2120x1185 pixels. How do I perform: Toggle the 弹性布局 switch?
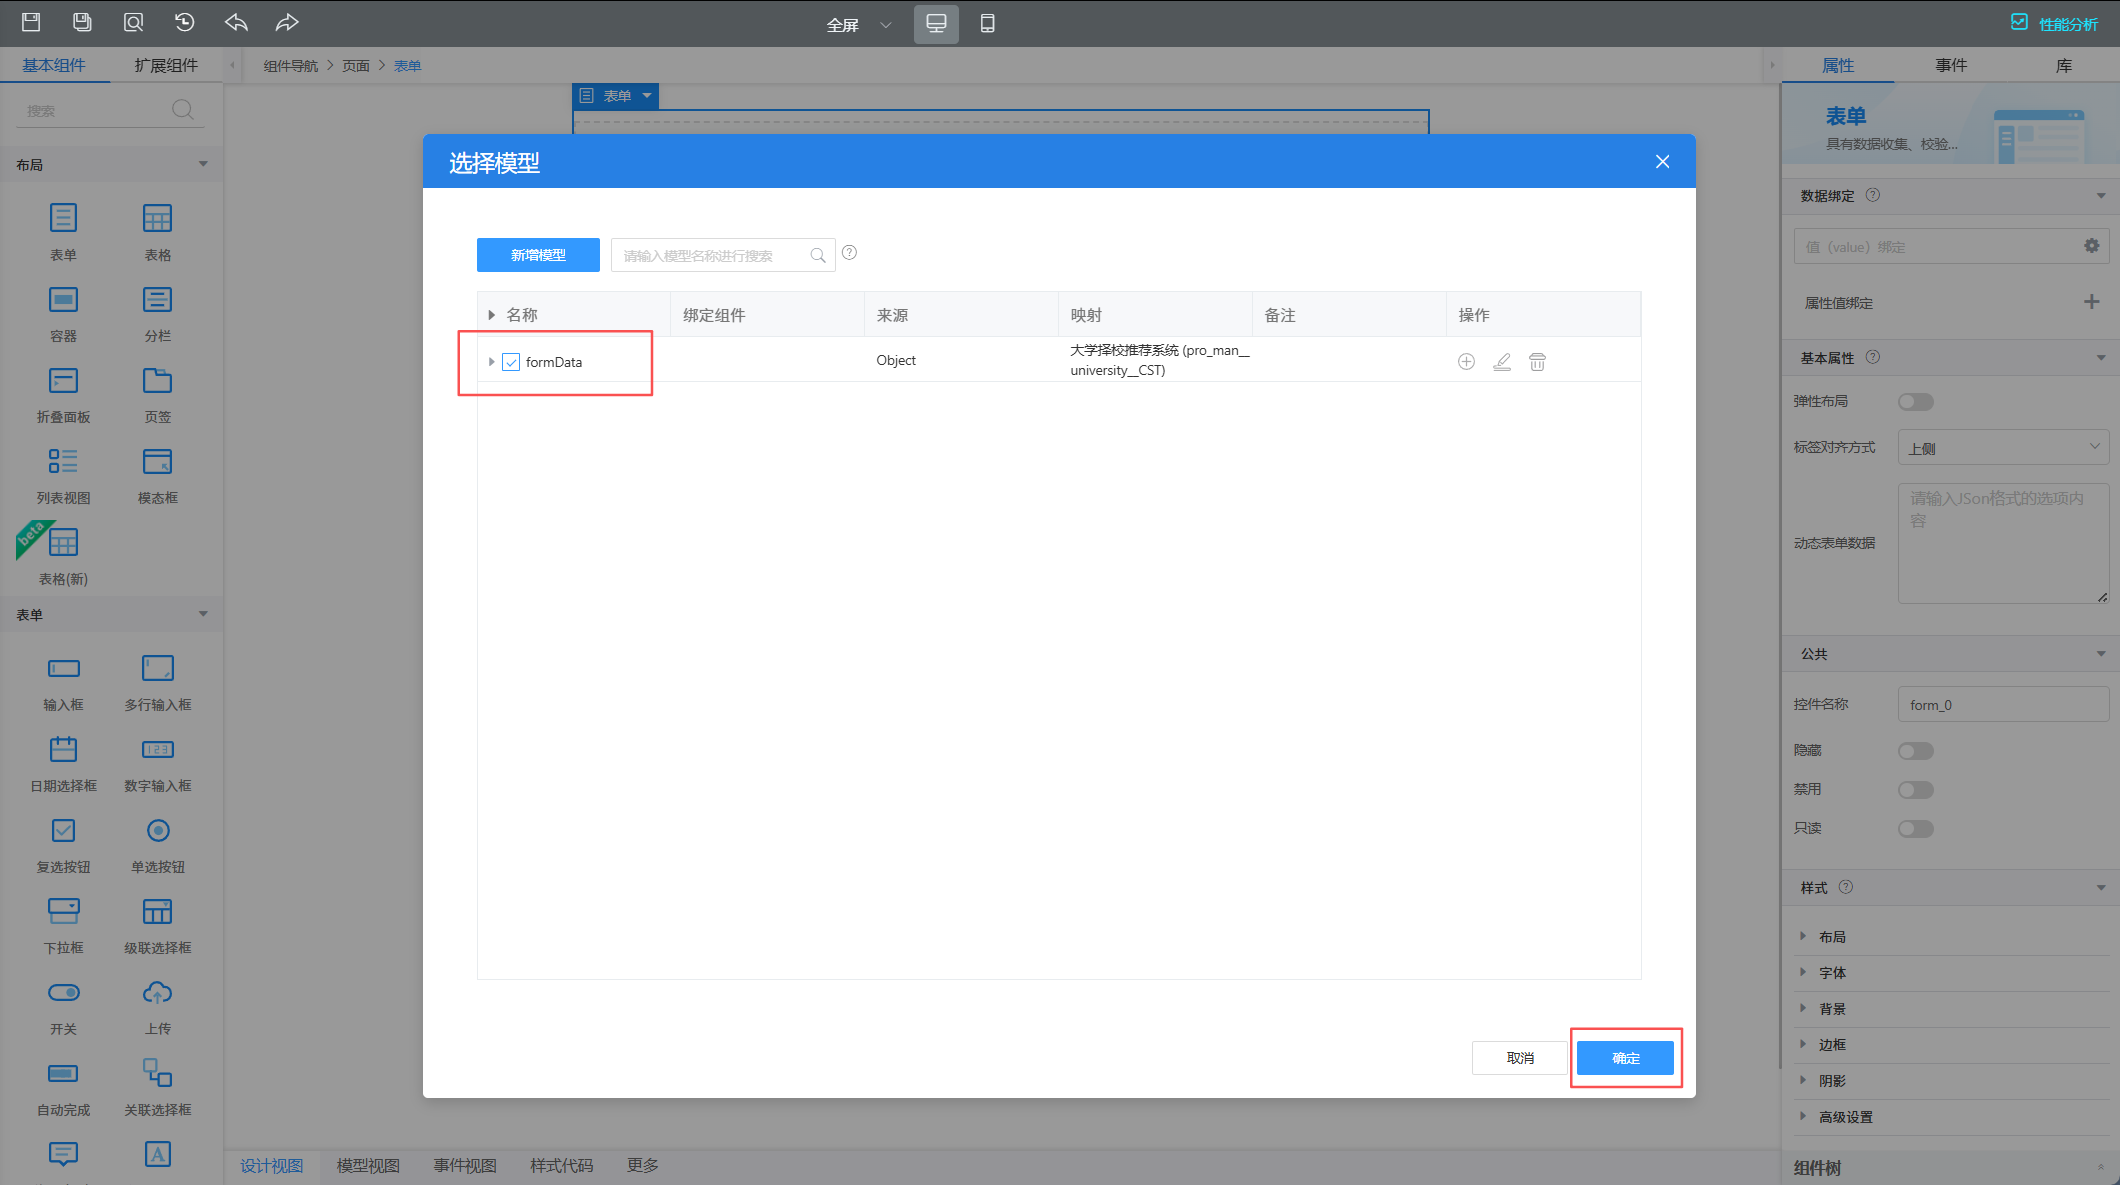[1915, 402]
